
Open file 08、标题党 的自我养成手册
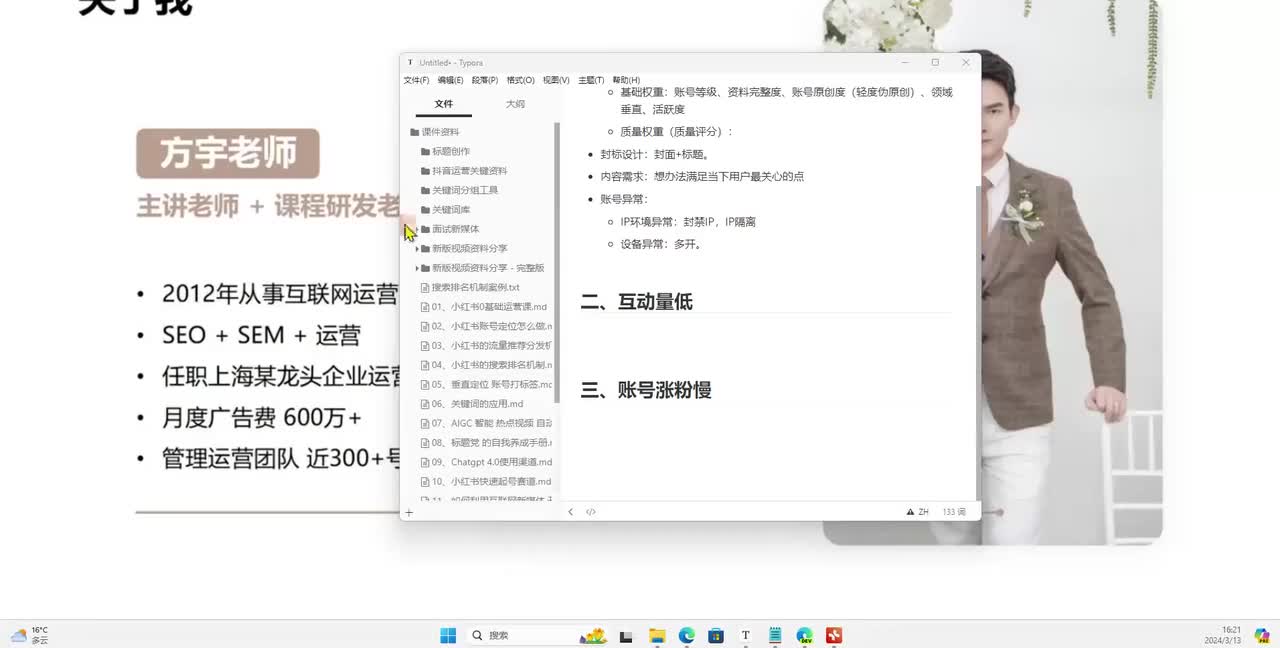[487, 443]
